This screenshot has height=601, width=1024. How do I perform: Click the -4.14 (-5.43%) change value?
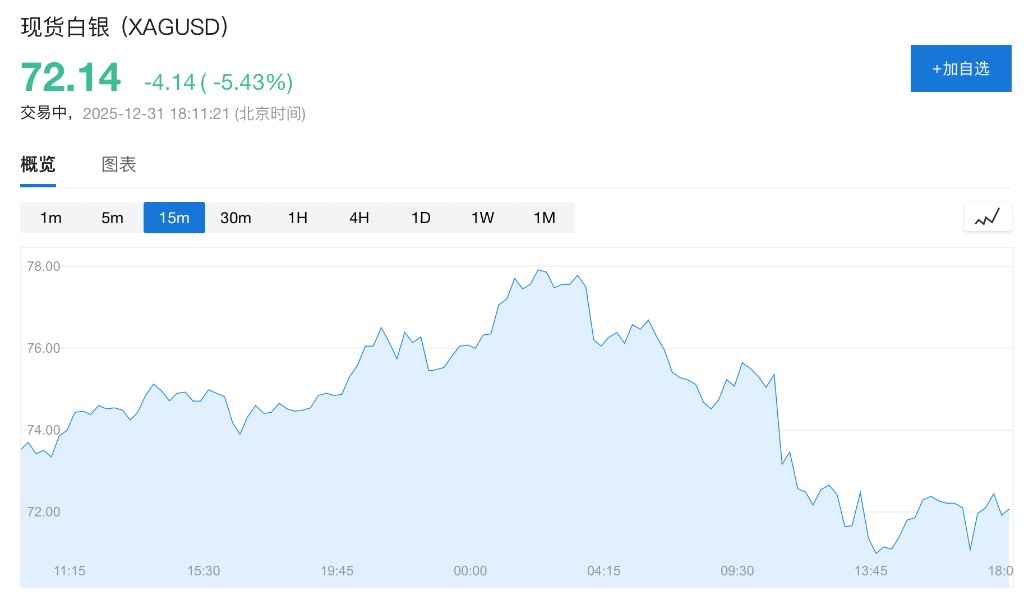(218, 82)
